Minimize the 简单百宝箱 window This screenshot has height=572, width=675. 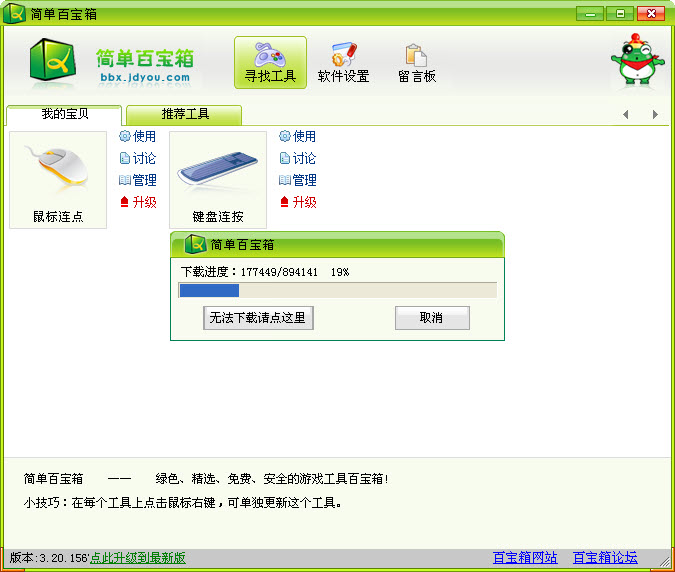coord(590,14)
